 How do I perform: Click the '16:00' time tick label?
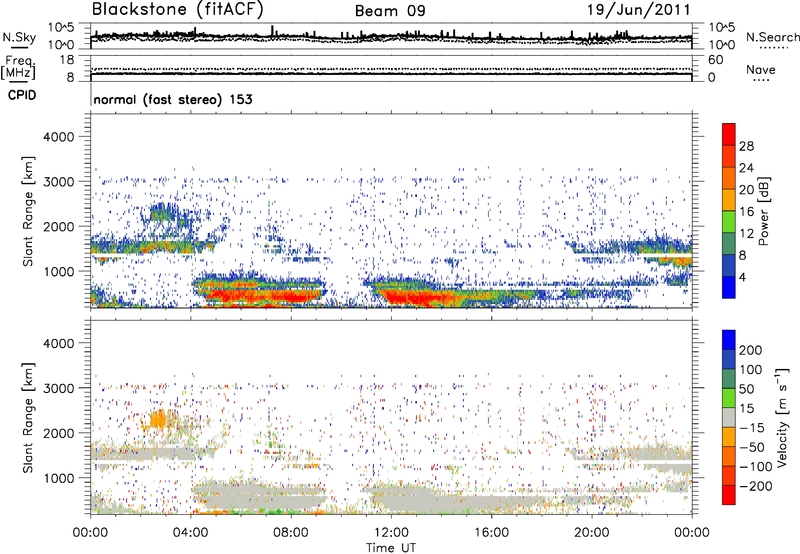491,533
